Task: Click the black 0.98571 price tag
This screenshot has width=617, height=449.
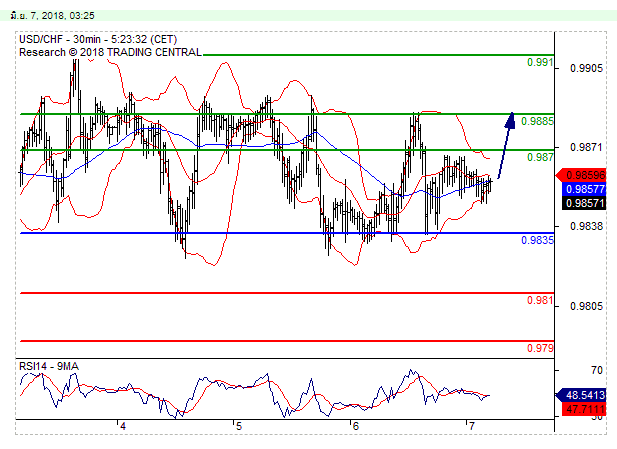Action: [x=584, y=203]
